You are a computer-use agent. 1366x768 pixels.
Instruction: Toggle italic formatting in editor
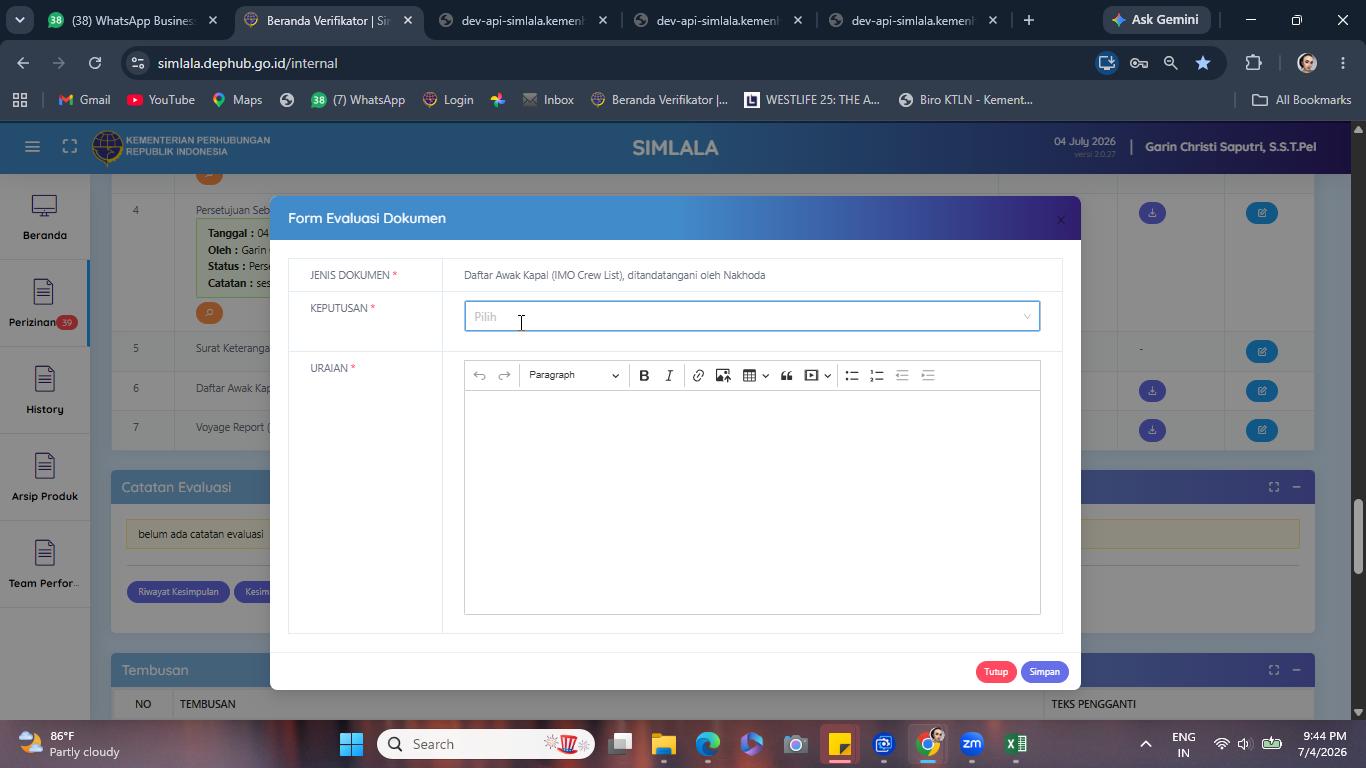click(669, 375)
